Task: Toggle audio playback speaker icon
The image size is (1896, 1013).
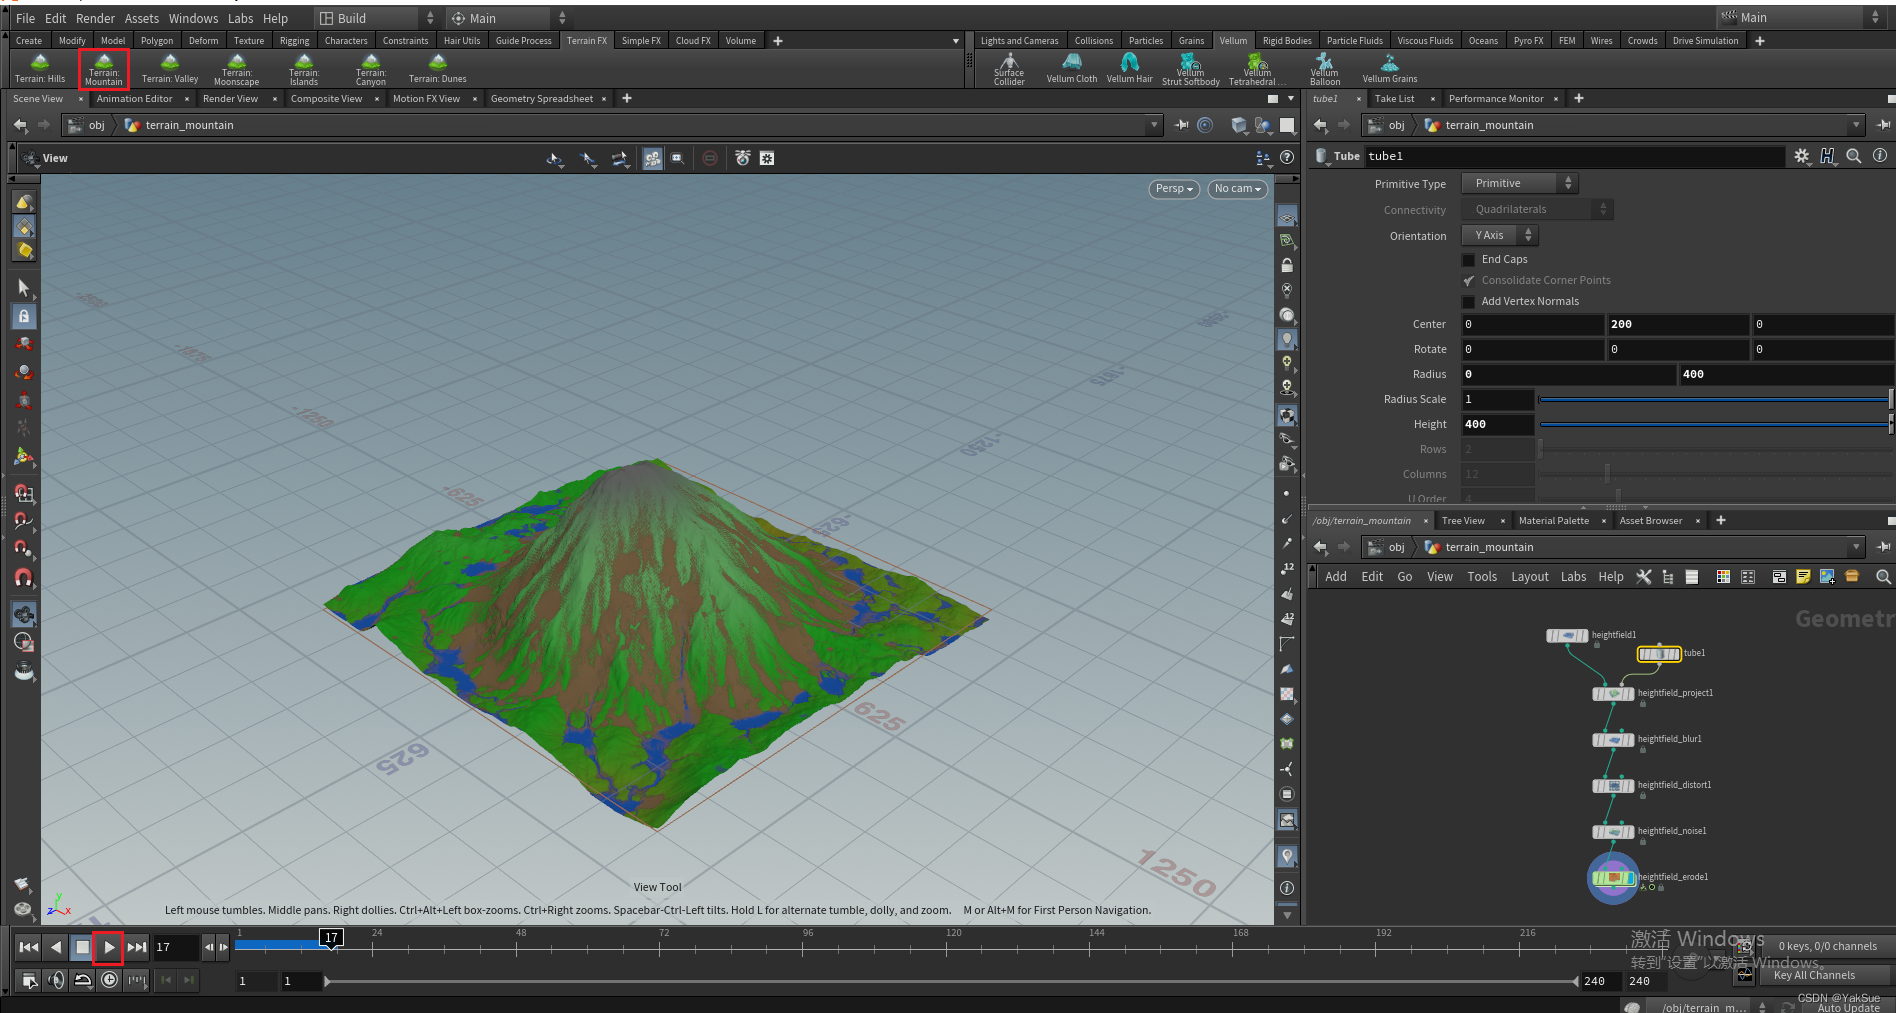Action: click(56, 980)
